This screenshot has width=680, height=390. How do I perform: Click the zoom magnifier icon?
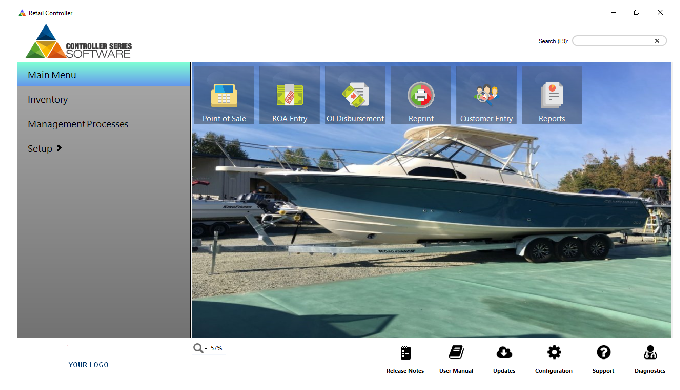[198, 348]
